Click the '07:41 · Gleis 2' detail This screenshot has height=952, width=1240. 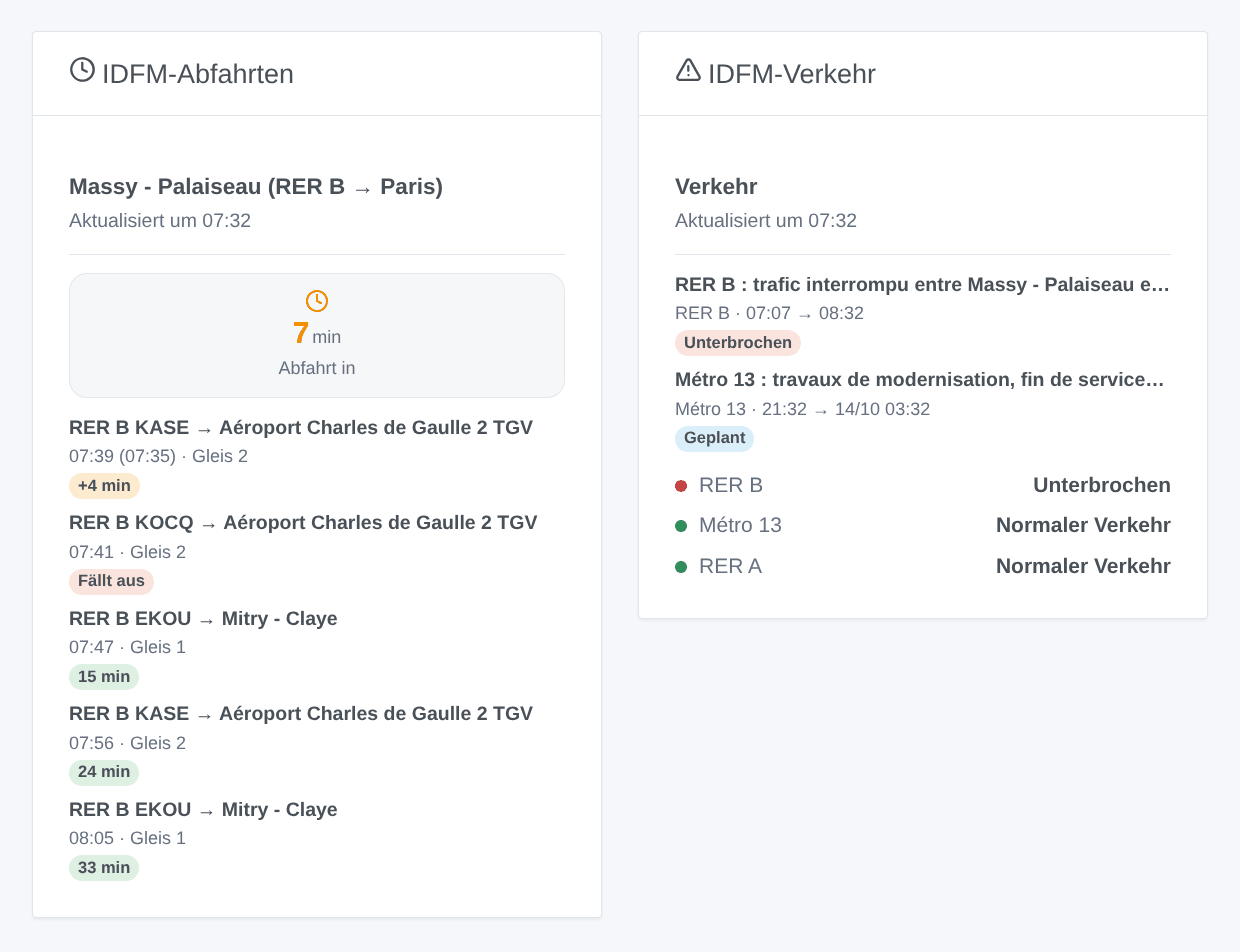127,552
